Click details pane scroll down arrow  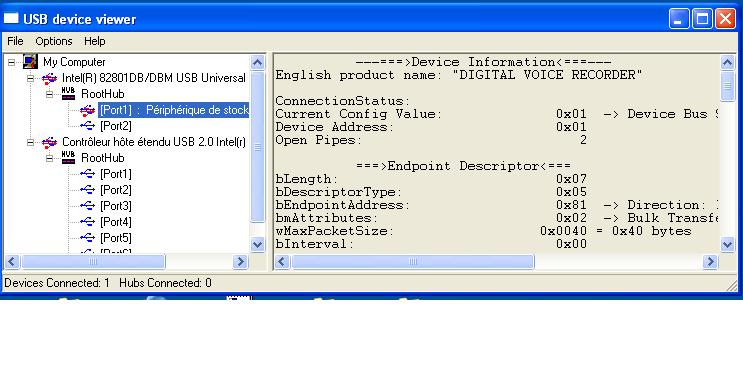727,245
